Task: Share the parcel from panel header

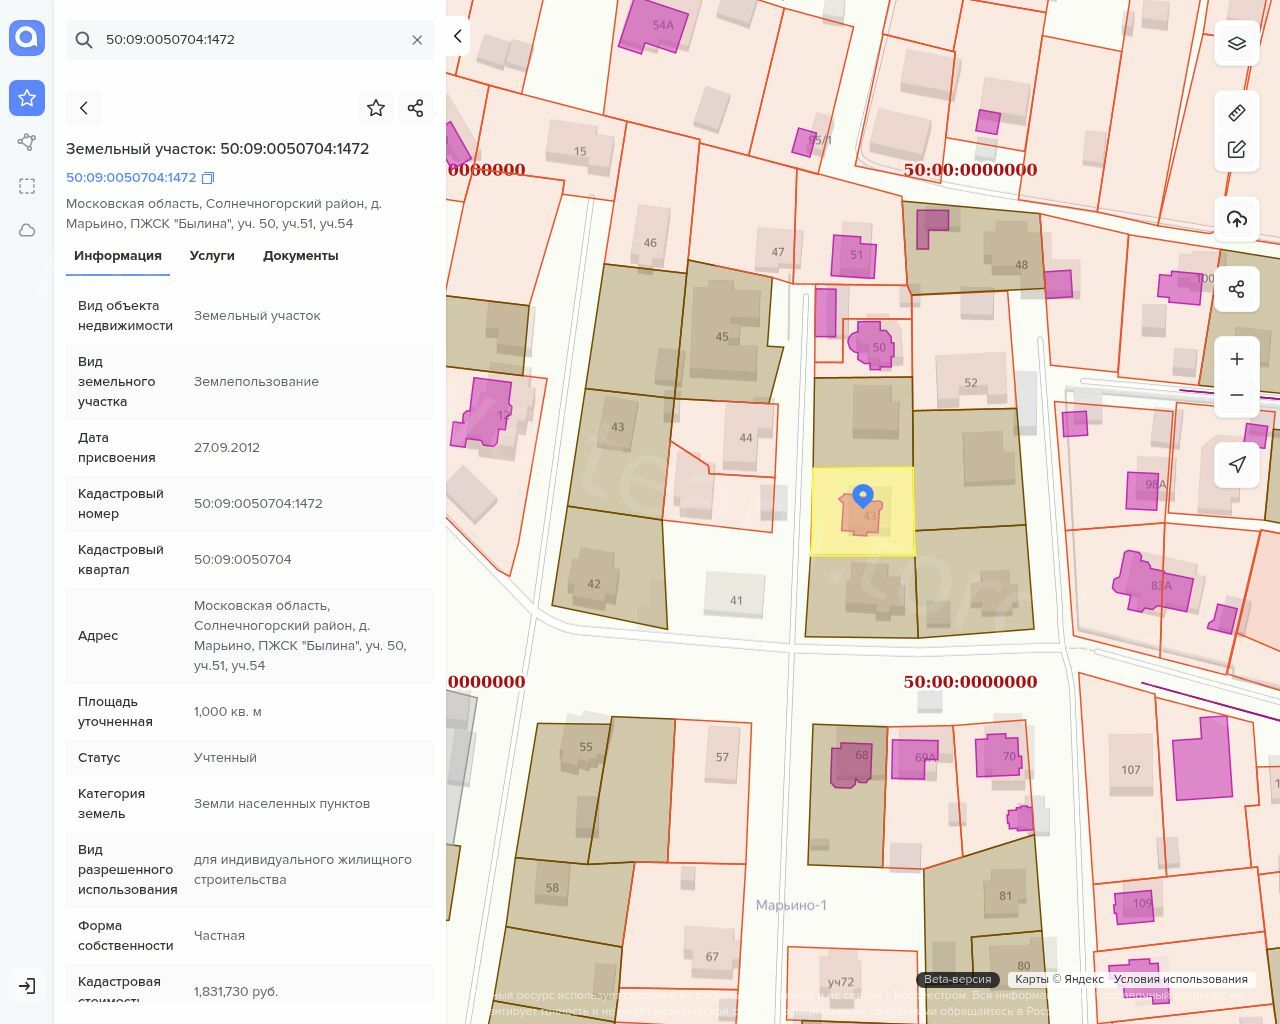Action: coord(416,108)
